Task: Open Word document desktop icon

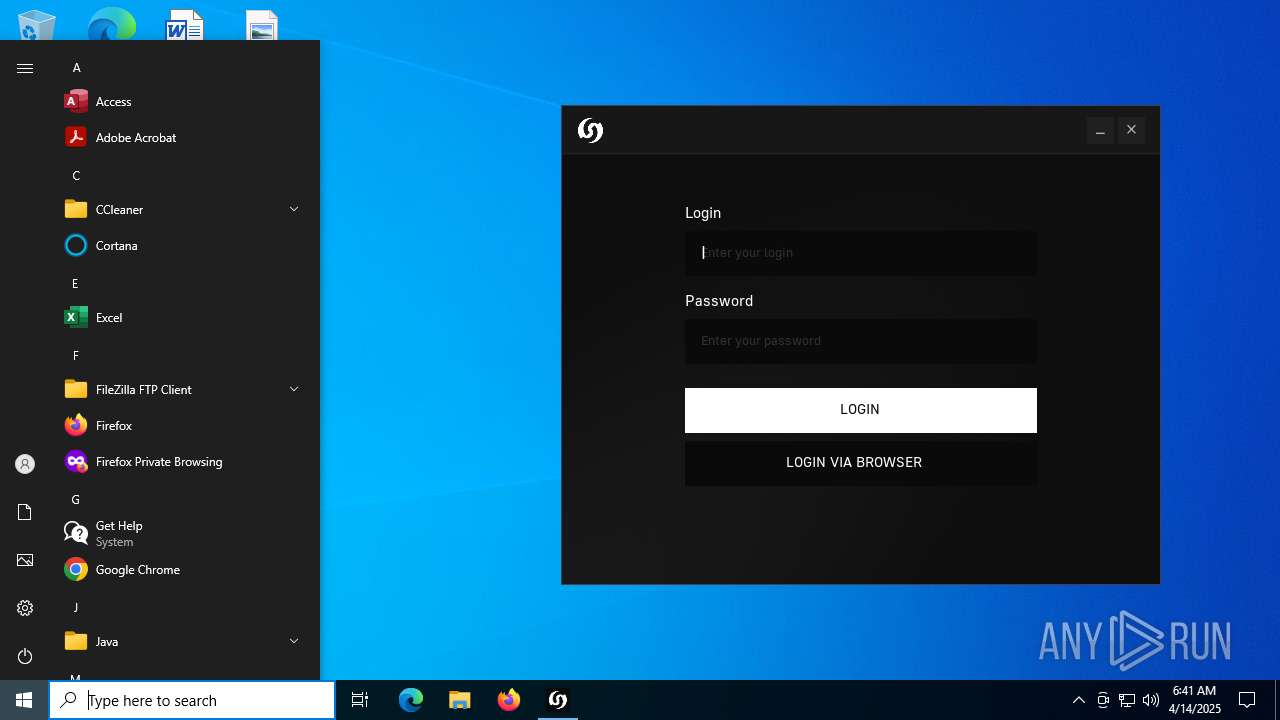Action: [184, 24]
